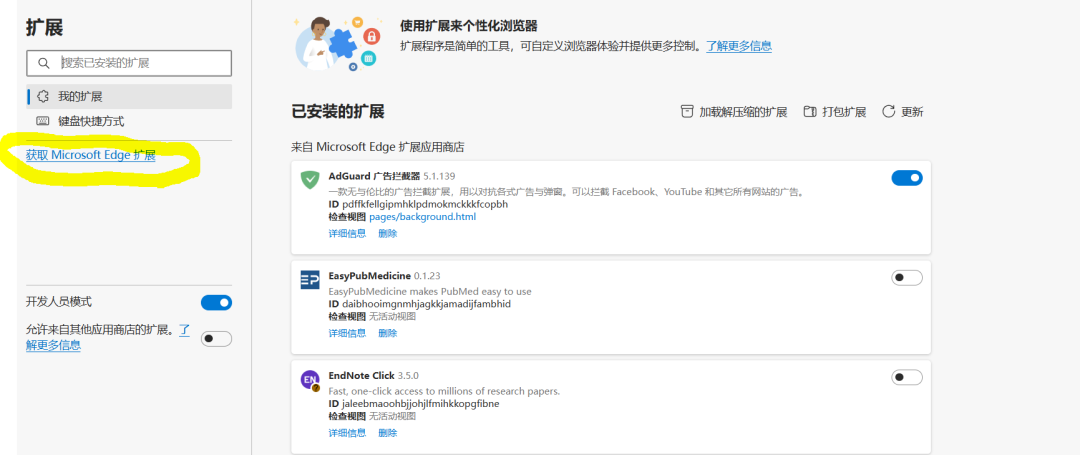Click EasyPubMedicine version 0.1.23
1080x455 pixels.
pos(427,275)
